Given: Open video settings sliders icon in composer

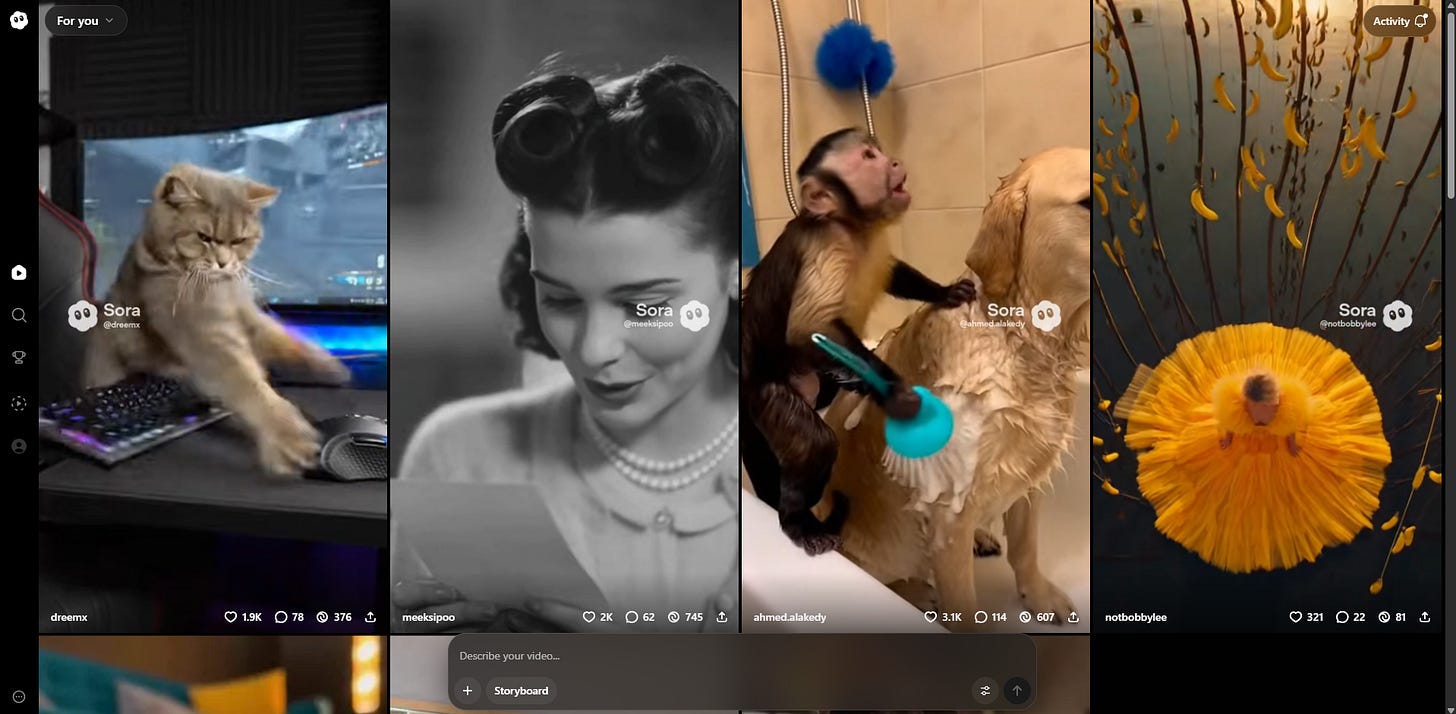Looking at the screenshot, I should (x=985, y=690).
